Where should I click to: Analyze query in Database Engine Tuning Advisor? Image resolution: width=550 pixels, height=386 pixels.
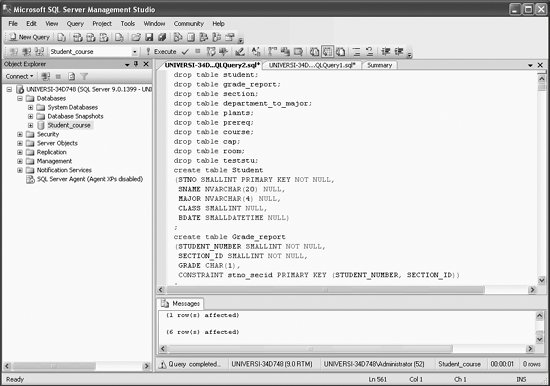[x=223, y=52]
